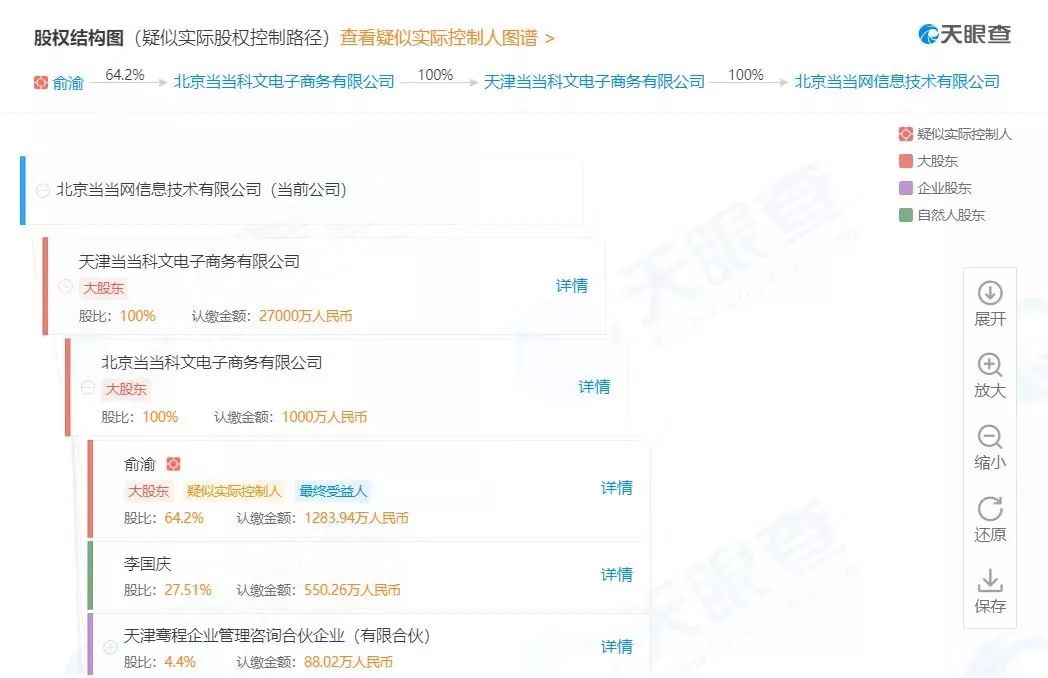Save the chart with 保存 icon
The height and width of the screenshot is (678, 1048).
(990, 580)
